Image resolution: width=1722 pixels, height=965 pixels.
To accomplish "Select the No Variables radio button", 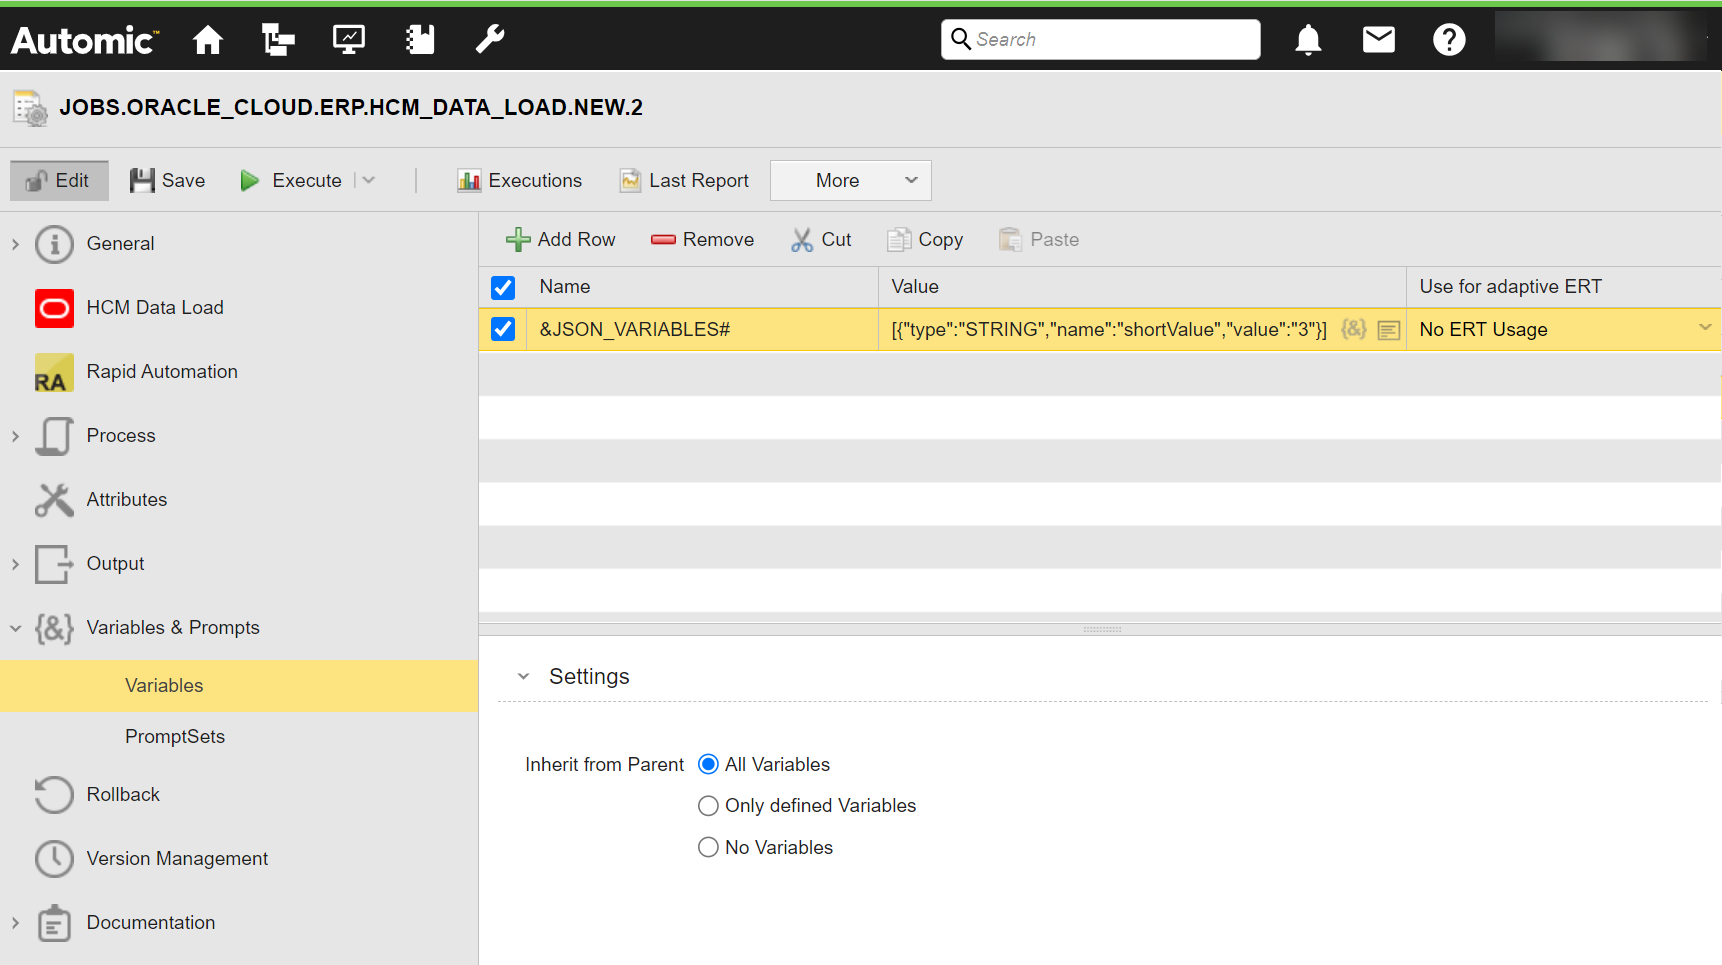I will [708, 847].
